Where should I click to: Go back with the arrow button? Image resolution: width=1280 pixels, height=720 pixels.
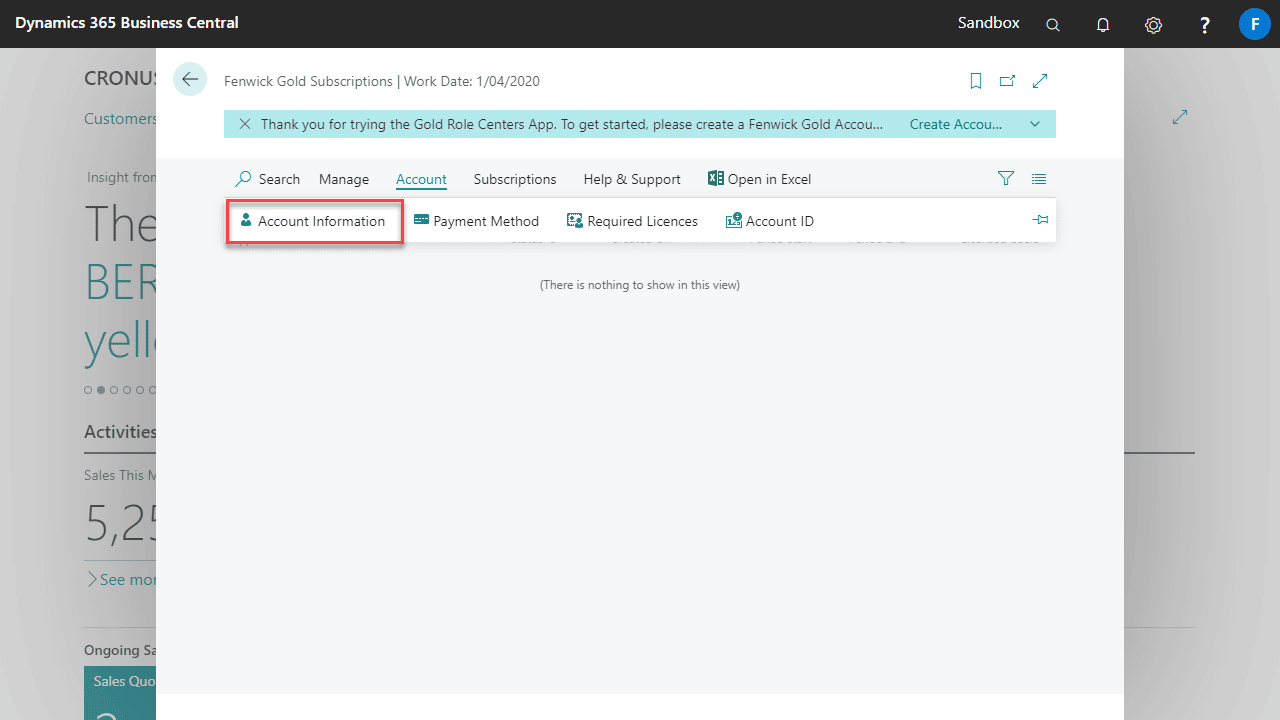point(190,79)
